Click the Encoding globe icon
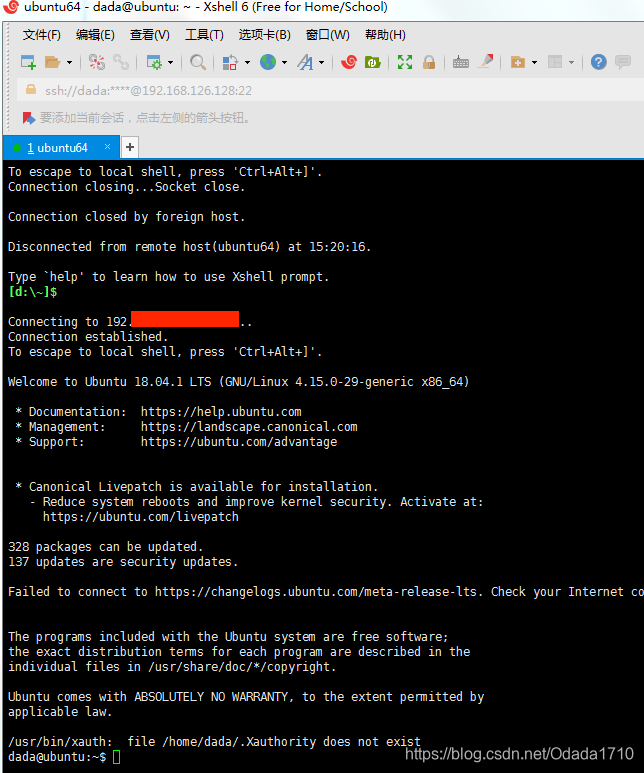This screenshot has width=644, height=773. 268,62
